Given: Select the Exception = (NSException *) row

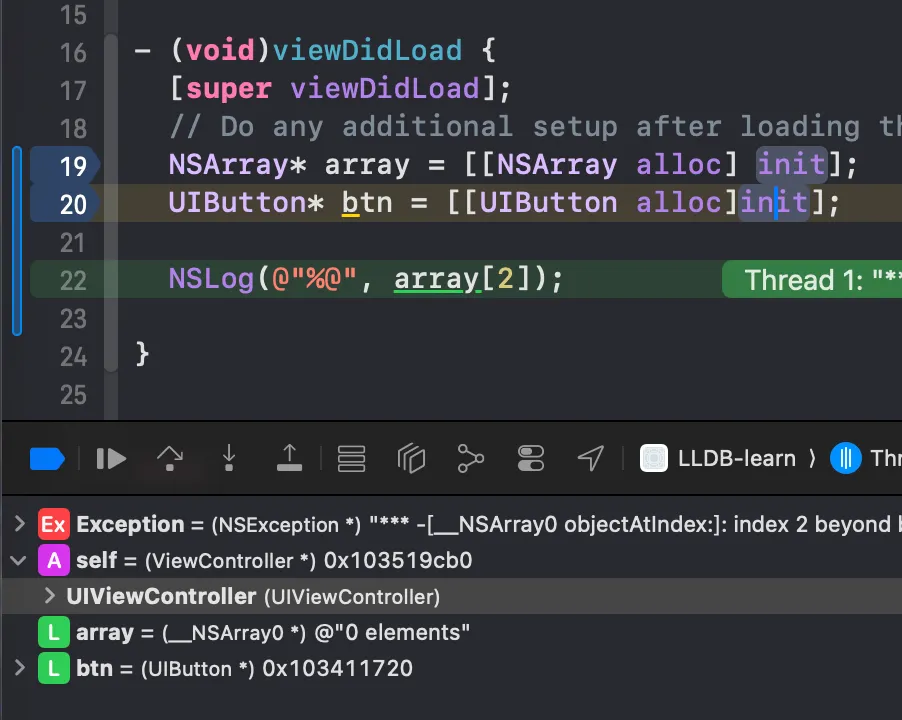Looking at the screenshot, I should click(x=452, y=524).
